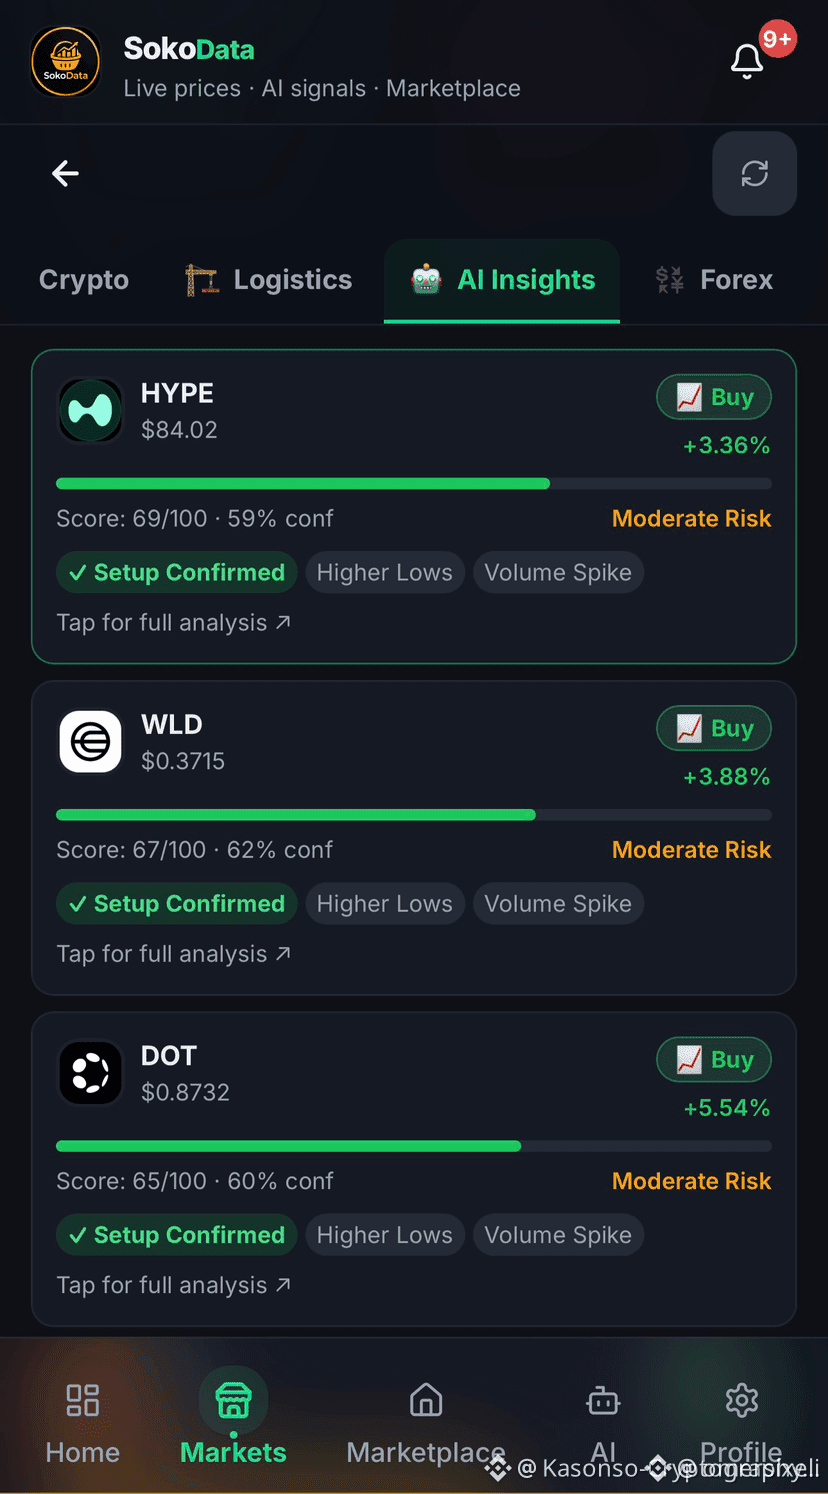Click the refresh icon button
This screenshot has width=828, height=1494.
[754, 173]
